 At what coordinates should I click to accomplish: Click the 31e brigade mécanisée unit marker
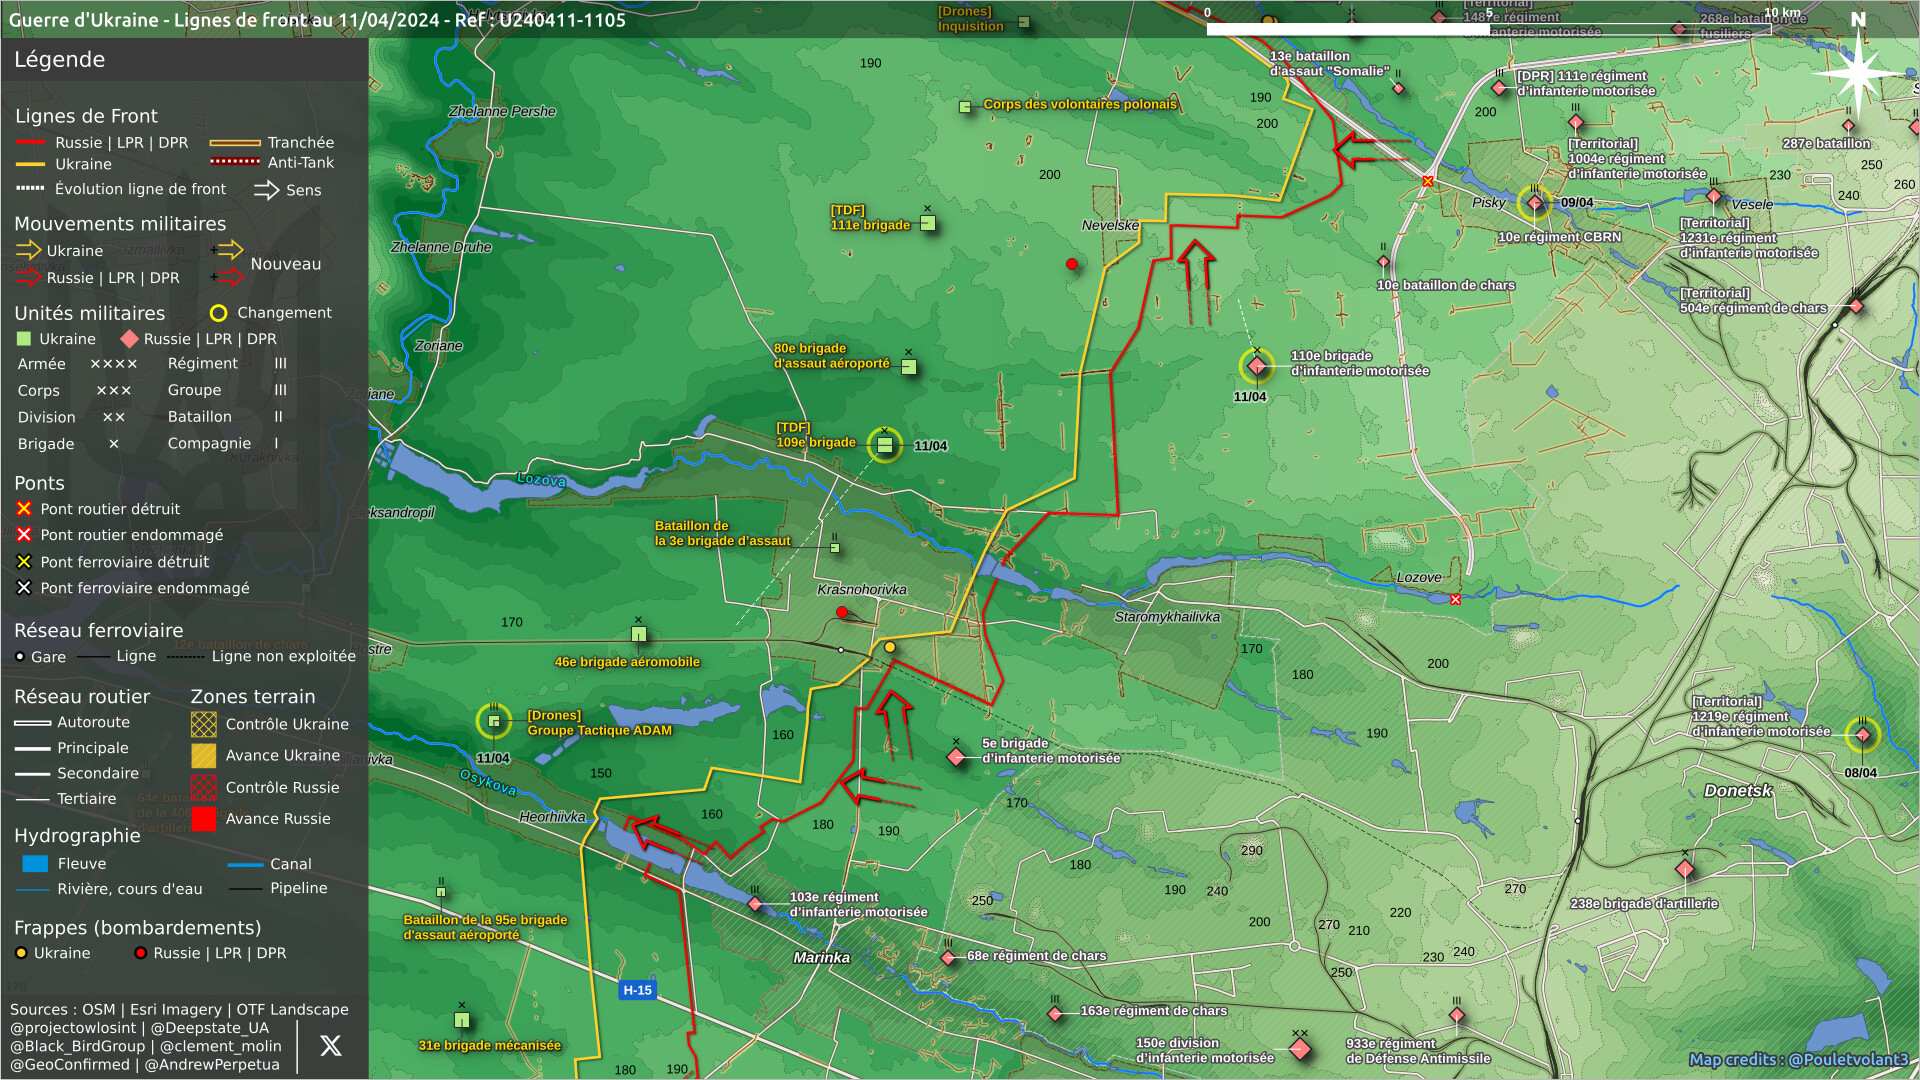tap(462, 1020)
